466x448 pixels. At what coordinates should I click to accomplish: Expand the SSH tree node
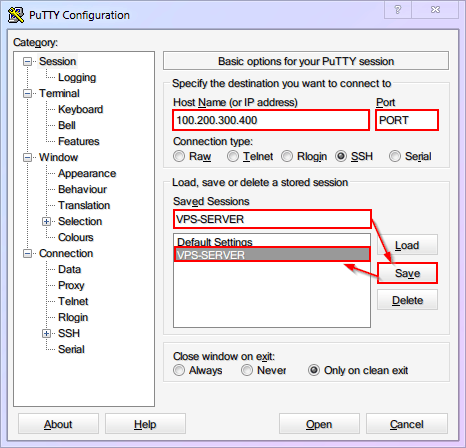[x=46, y=333]
